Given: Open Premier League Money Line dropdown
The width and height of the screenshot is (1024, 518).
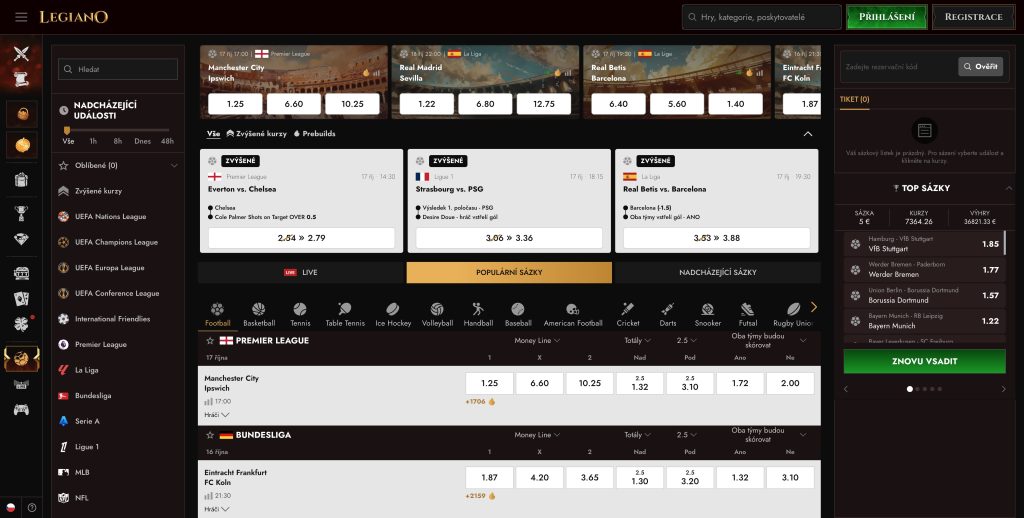Looking at the screenshot, I should click(x=537, y=340).
